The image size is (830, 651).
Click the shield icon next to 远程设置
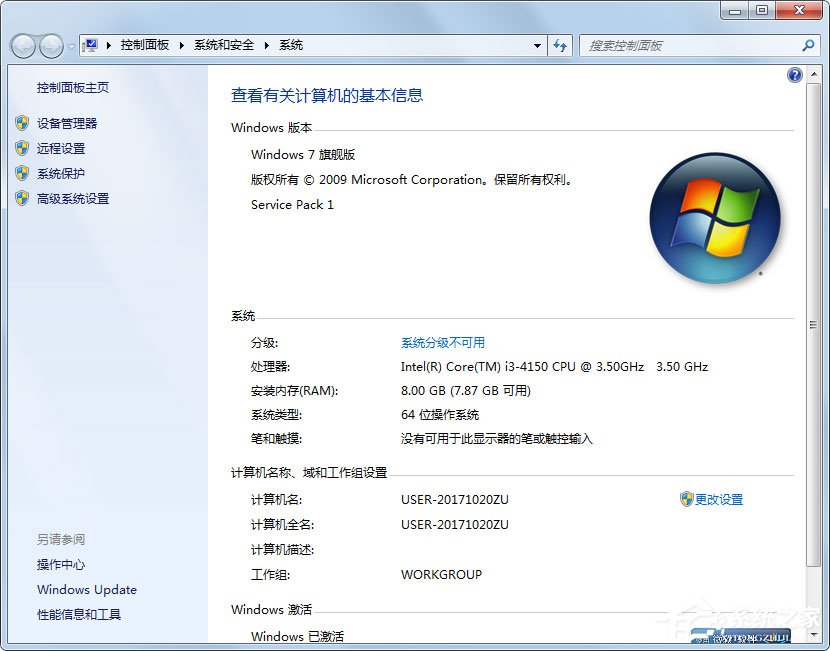point(24,148)
